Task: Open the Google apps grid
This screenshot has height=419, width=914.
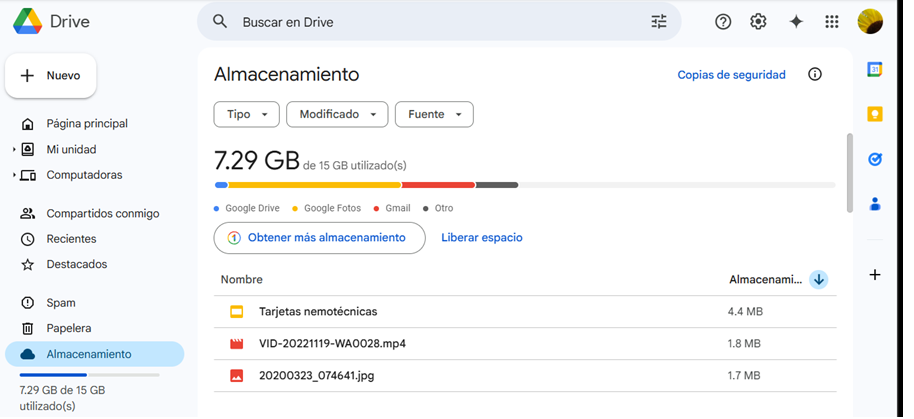Action: coord(832,22)
